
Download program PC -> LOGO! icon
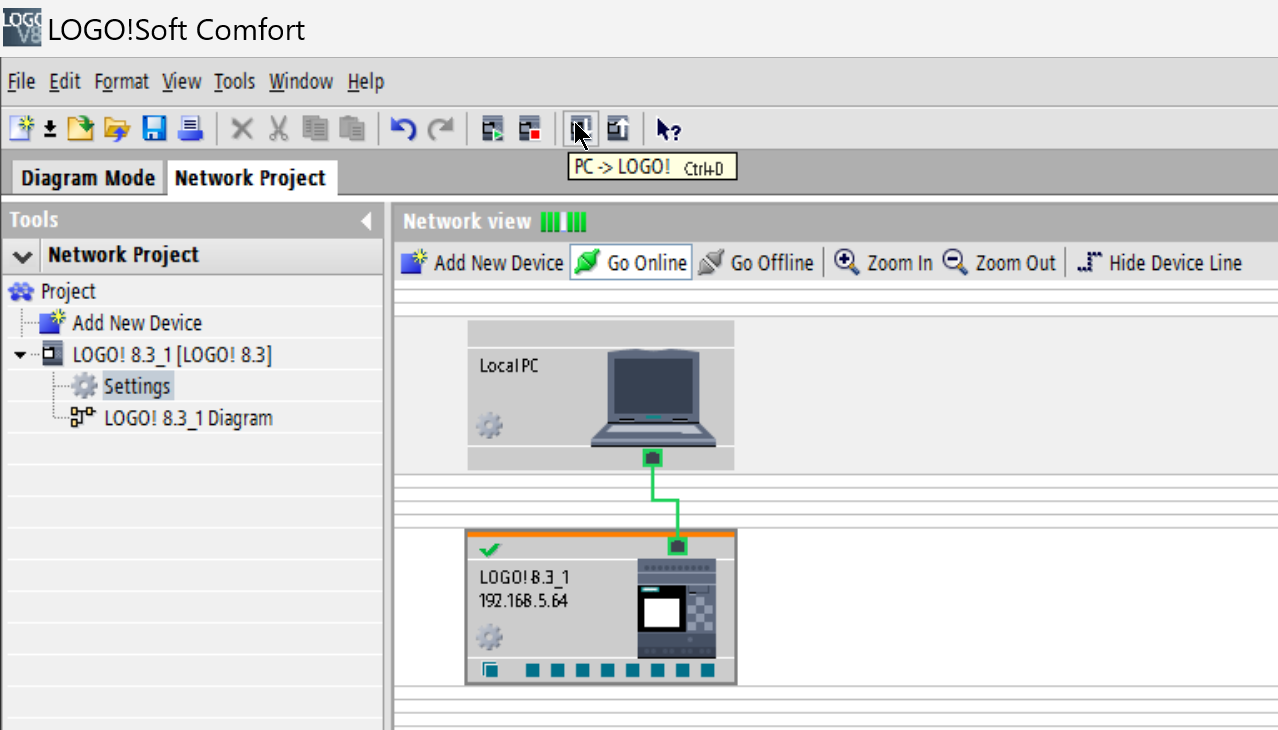coord(581,128)
